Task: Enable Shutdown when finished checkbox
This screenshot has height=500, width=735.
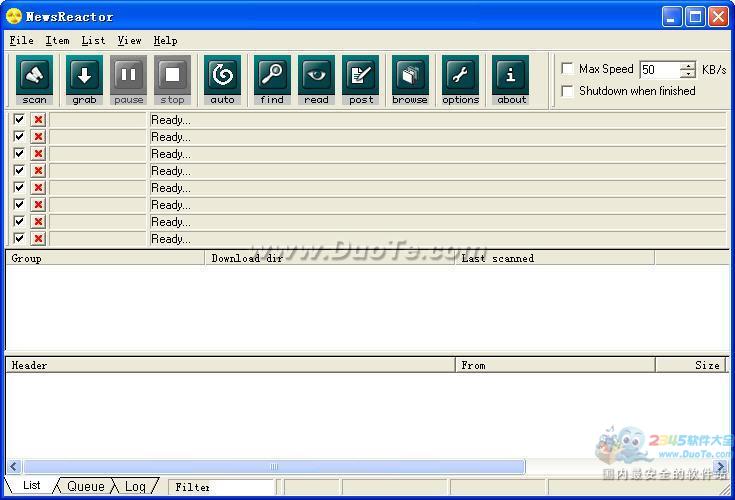Action: click(x=567, y=91)
